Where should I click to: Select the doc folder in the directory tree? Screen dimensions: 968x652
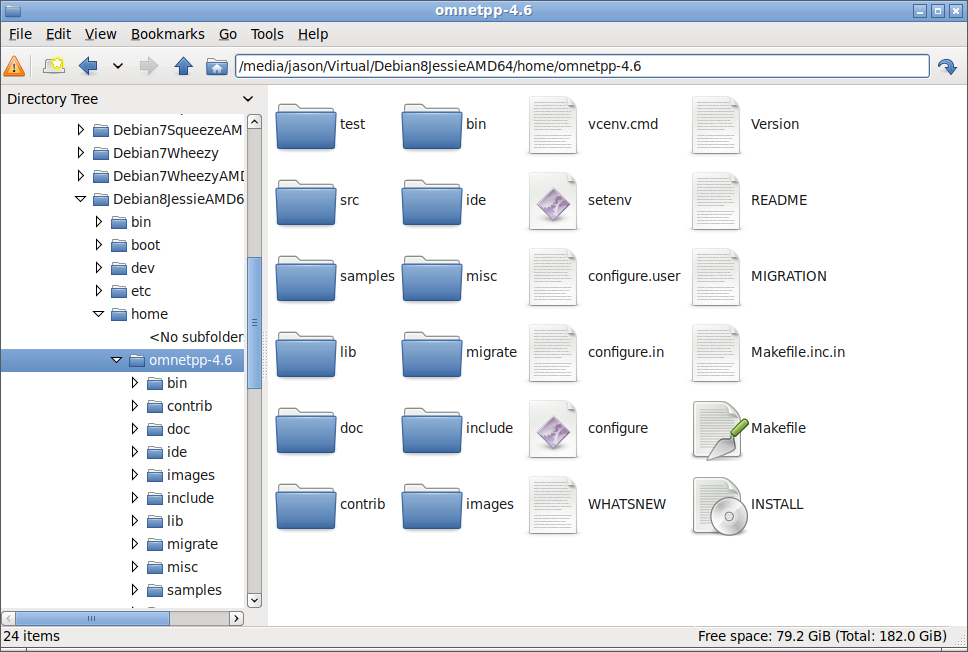(169, 428)
